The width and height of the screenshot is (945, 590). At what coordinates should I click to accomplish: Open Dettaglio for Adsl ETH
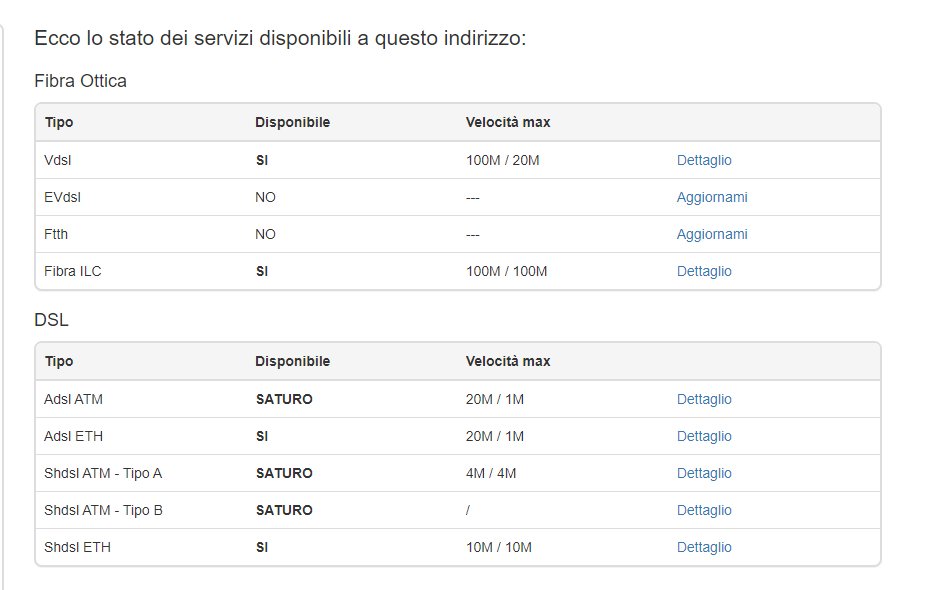tap(704, 436)
